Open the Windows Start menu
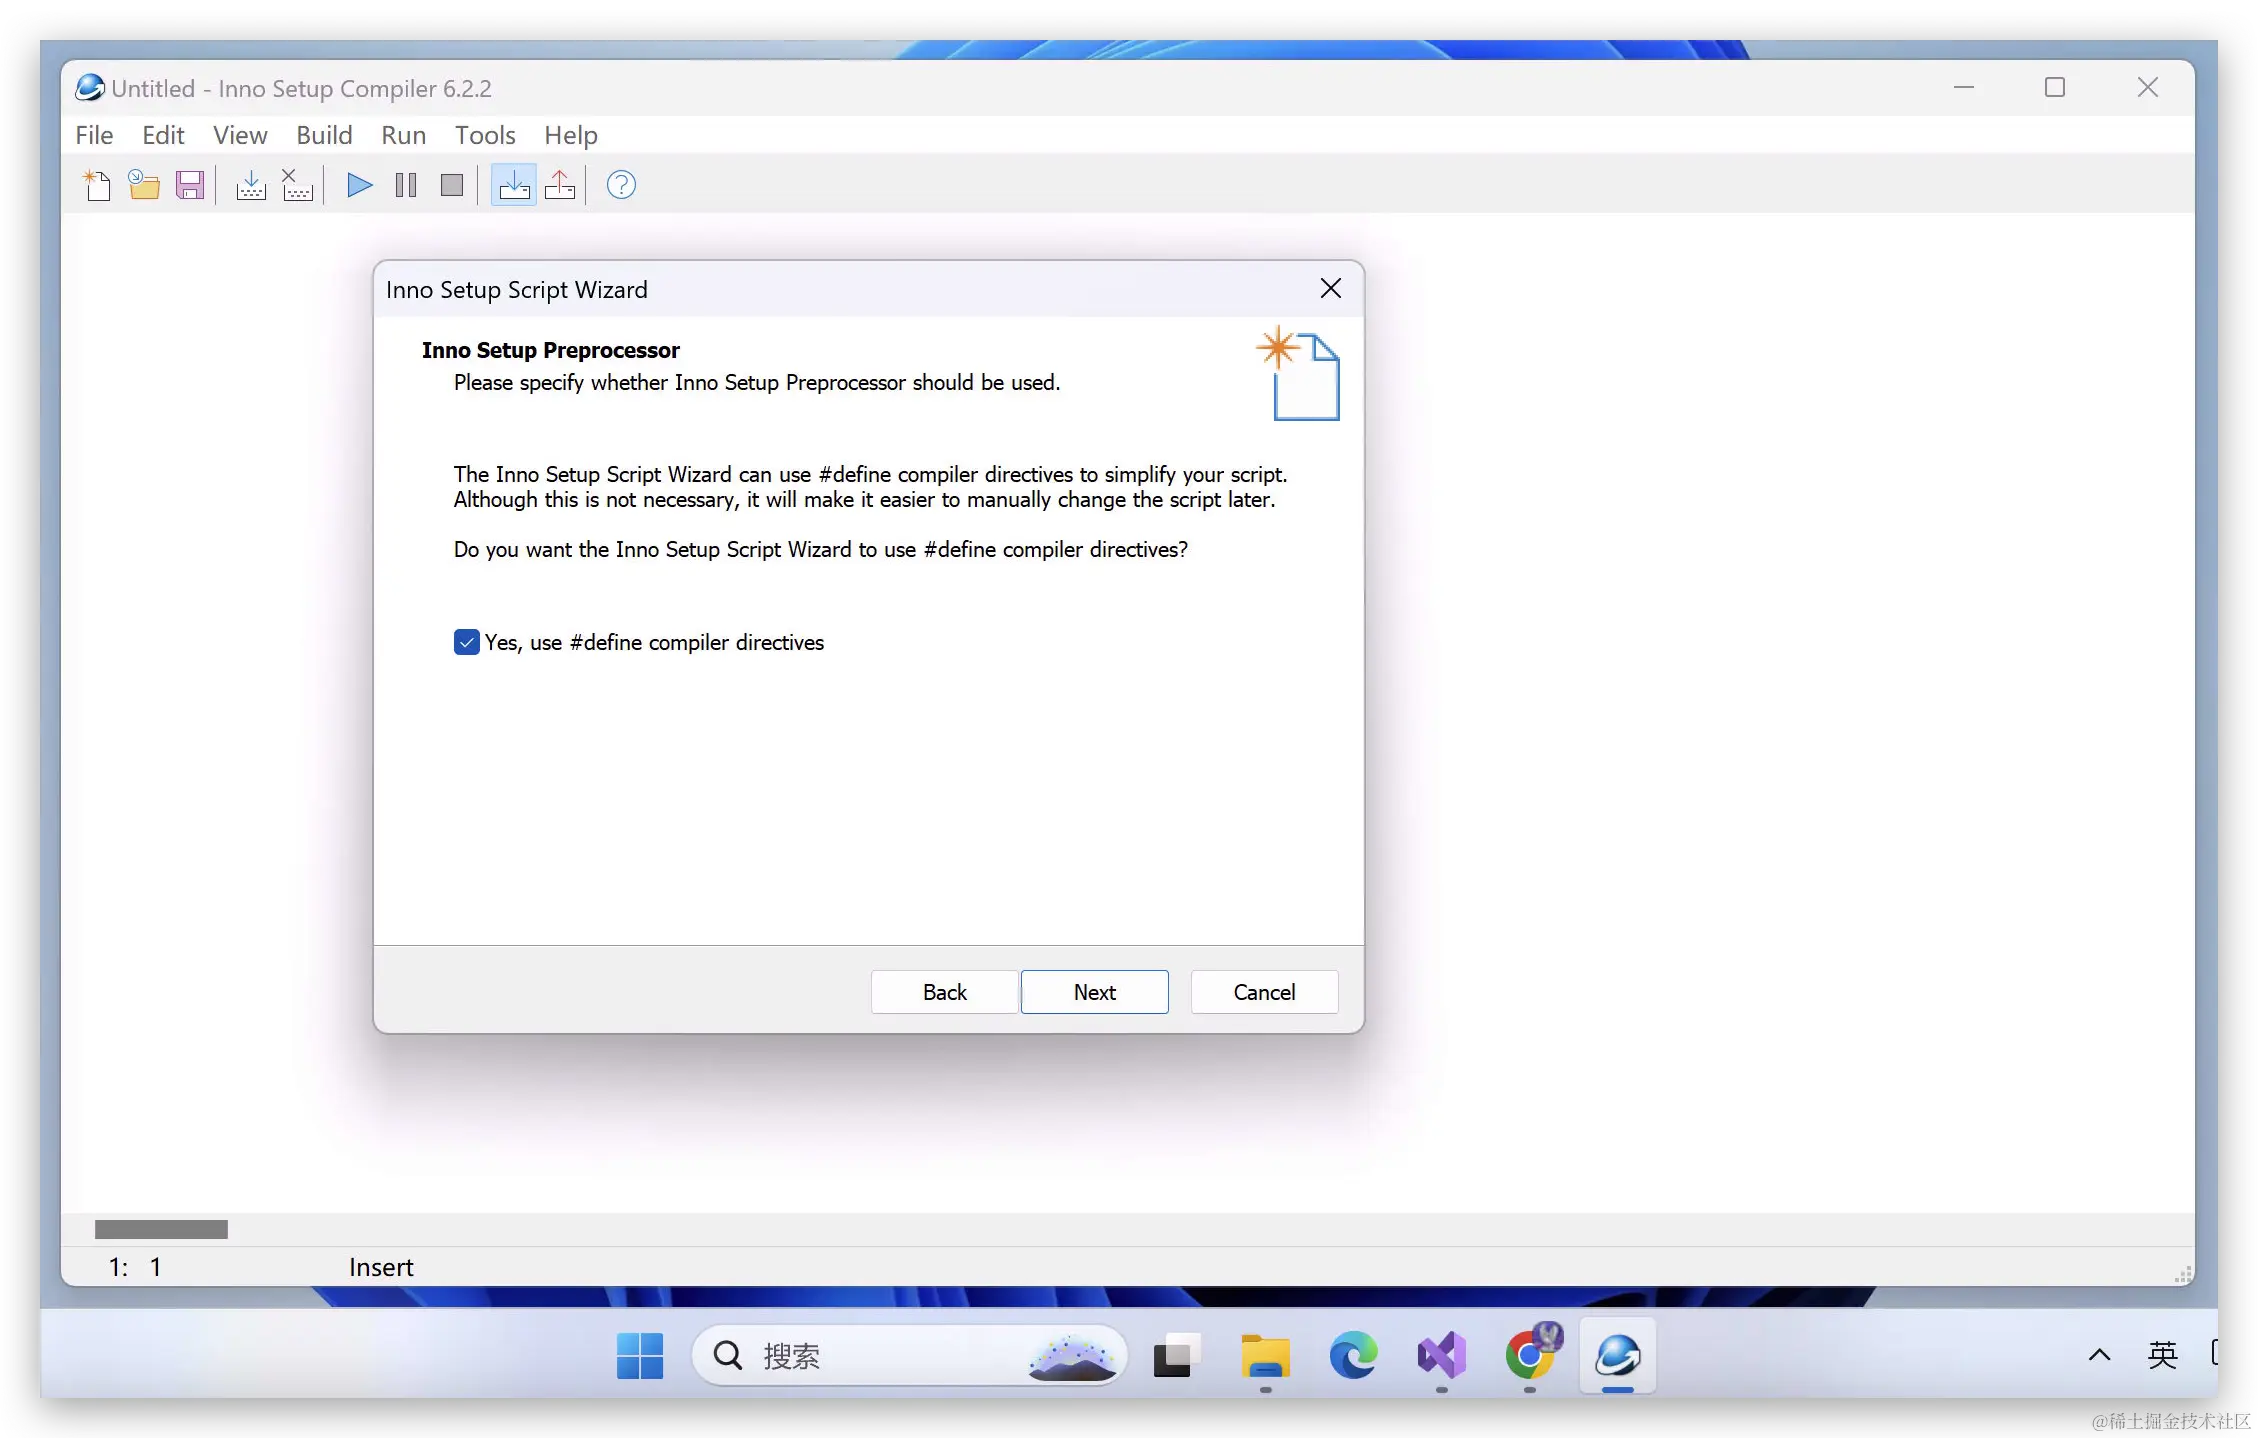 click(x=640, y=1356)
